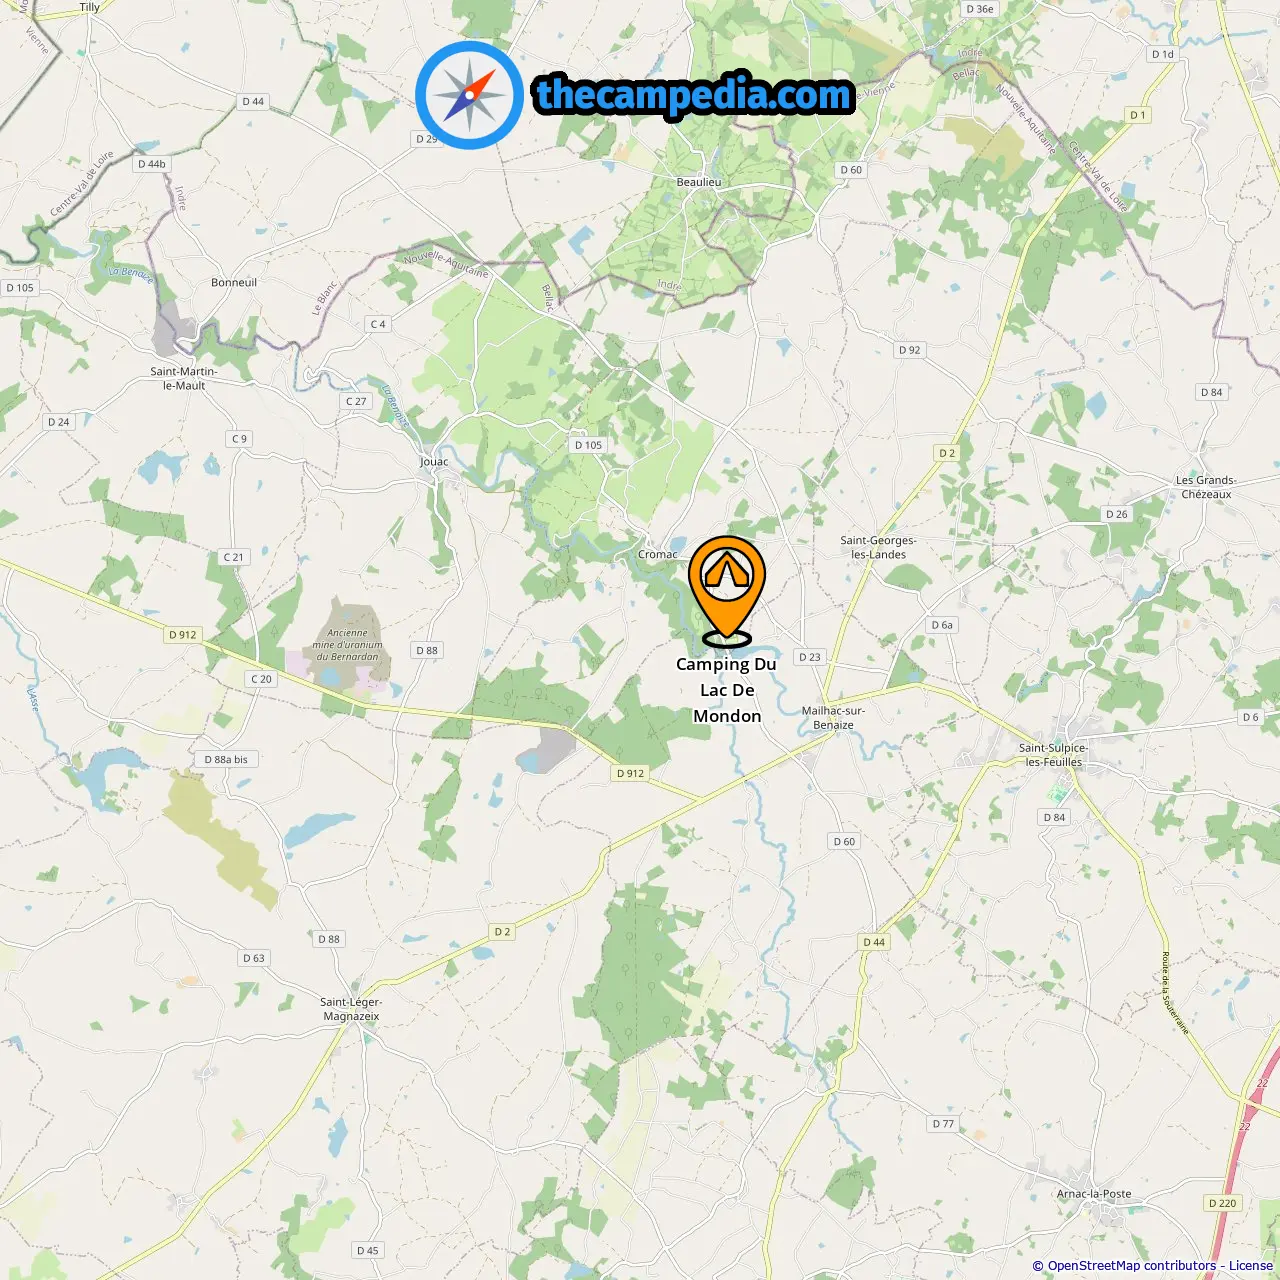
Task: Click the D 220 road shield
Action: (x=1222, y=1203)
